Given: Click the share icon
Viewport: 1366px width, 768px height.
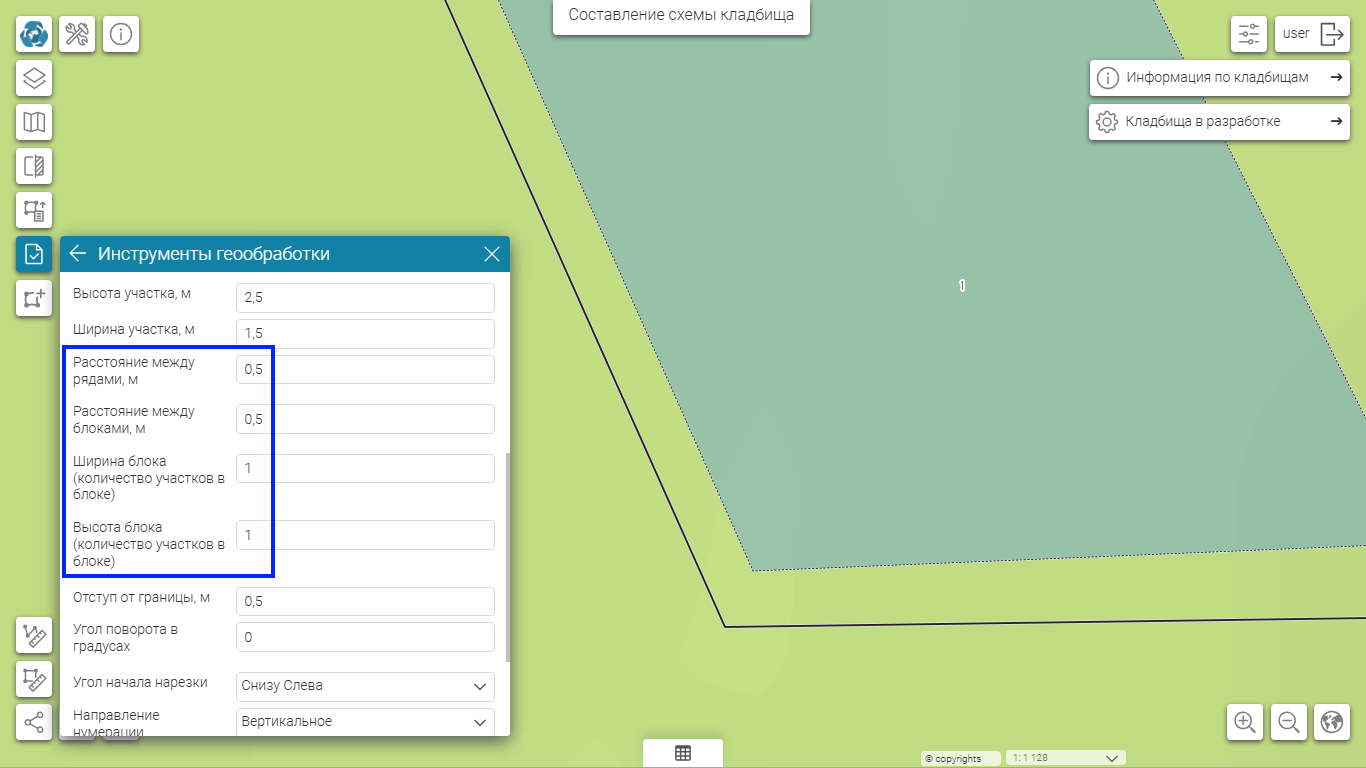Looking at the screenshot, I should (34, 722).
